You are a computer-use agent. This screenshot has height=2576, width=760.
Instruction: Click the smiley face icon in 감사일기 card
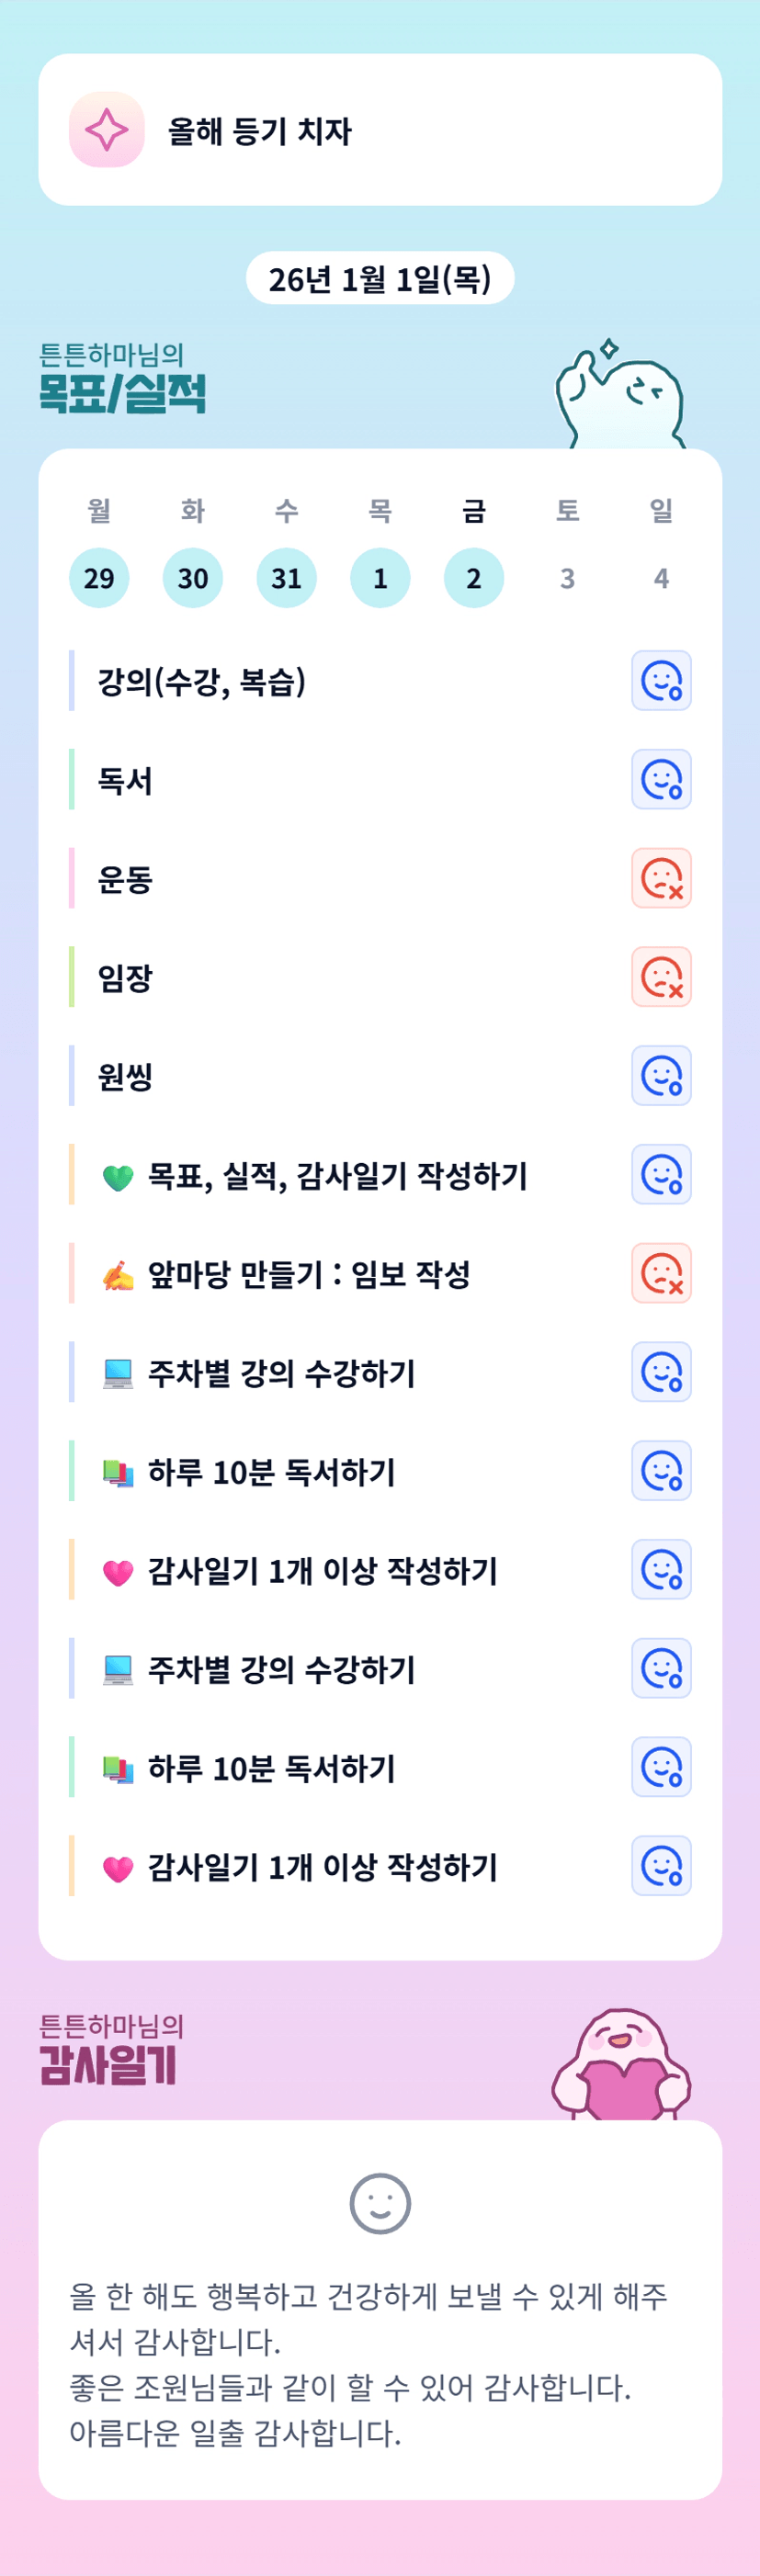tap(380, 2203)
